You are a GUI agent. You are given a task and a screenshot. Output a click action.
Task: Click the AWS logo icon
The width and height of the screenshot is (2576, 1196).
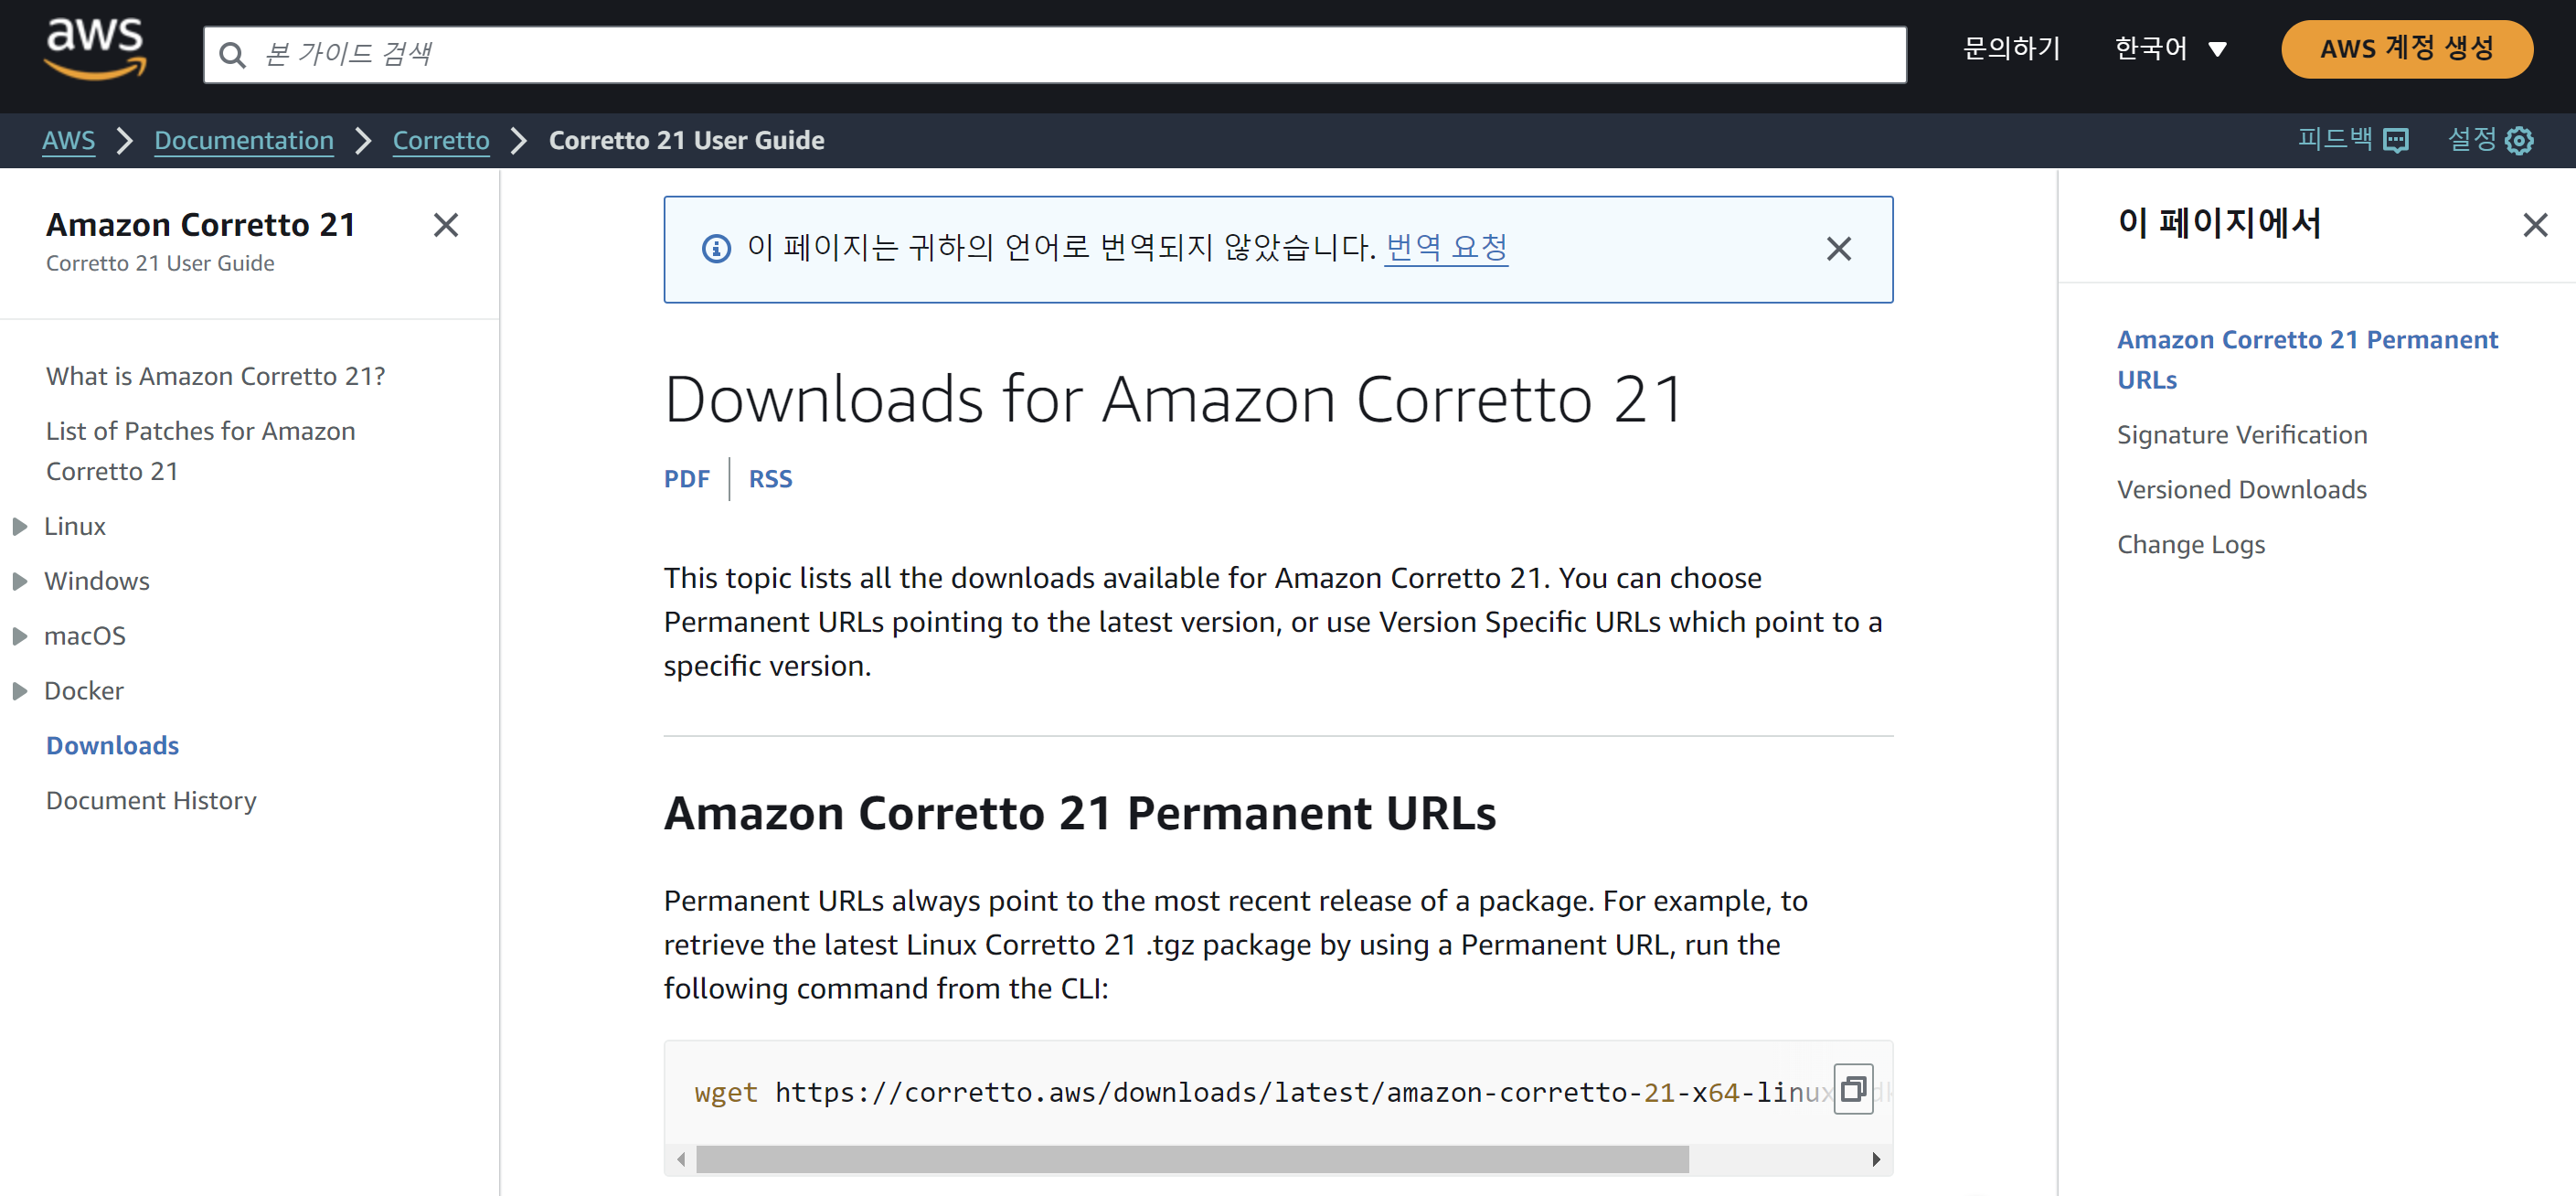pos(95,48)
